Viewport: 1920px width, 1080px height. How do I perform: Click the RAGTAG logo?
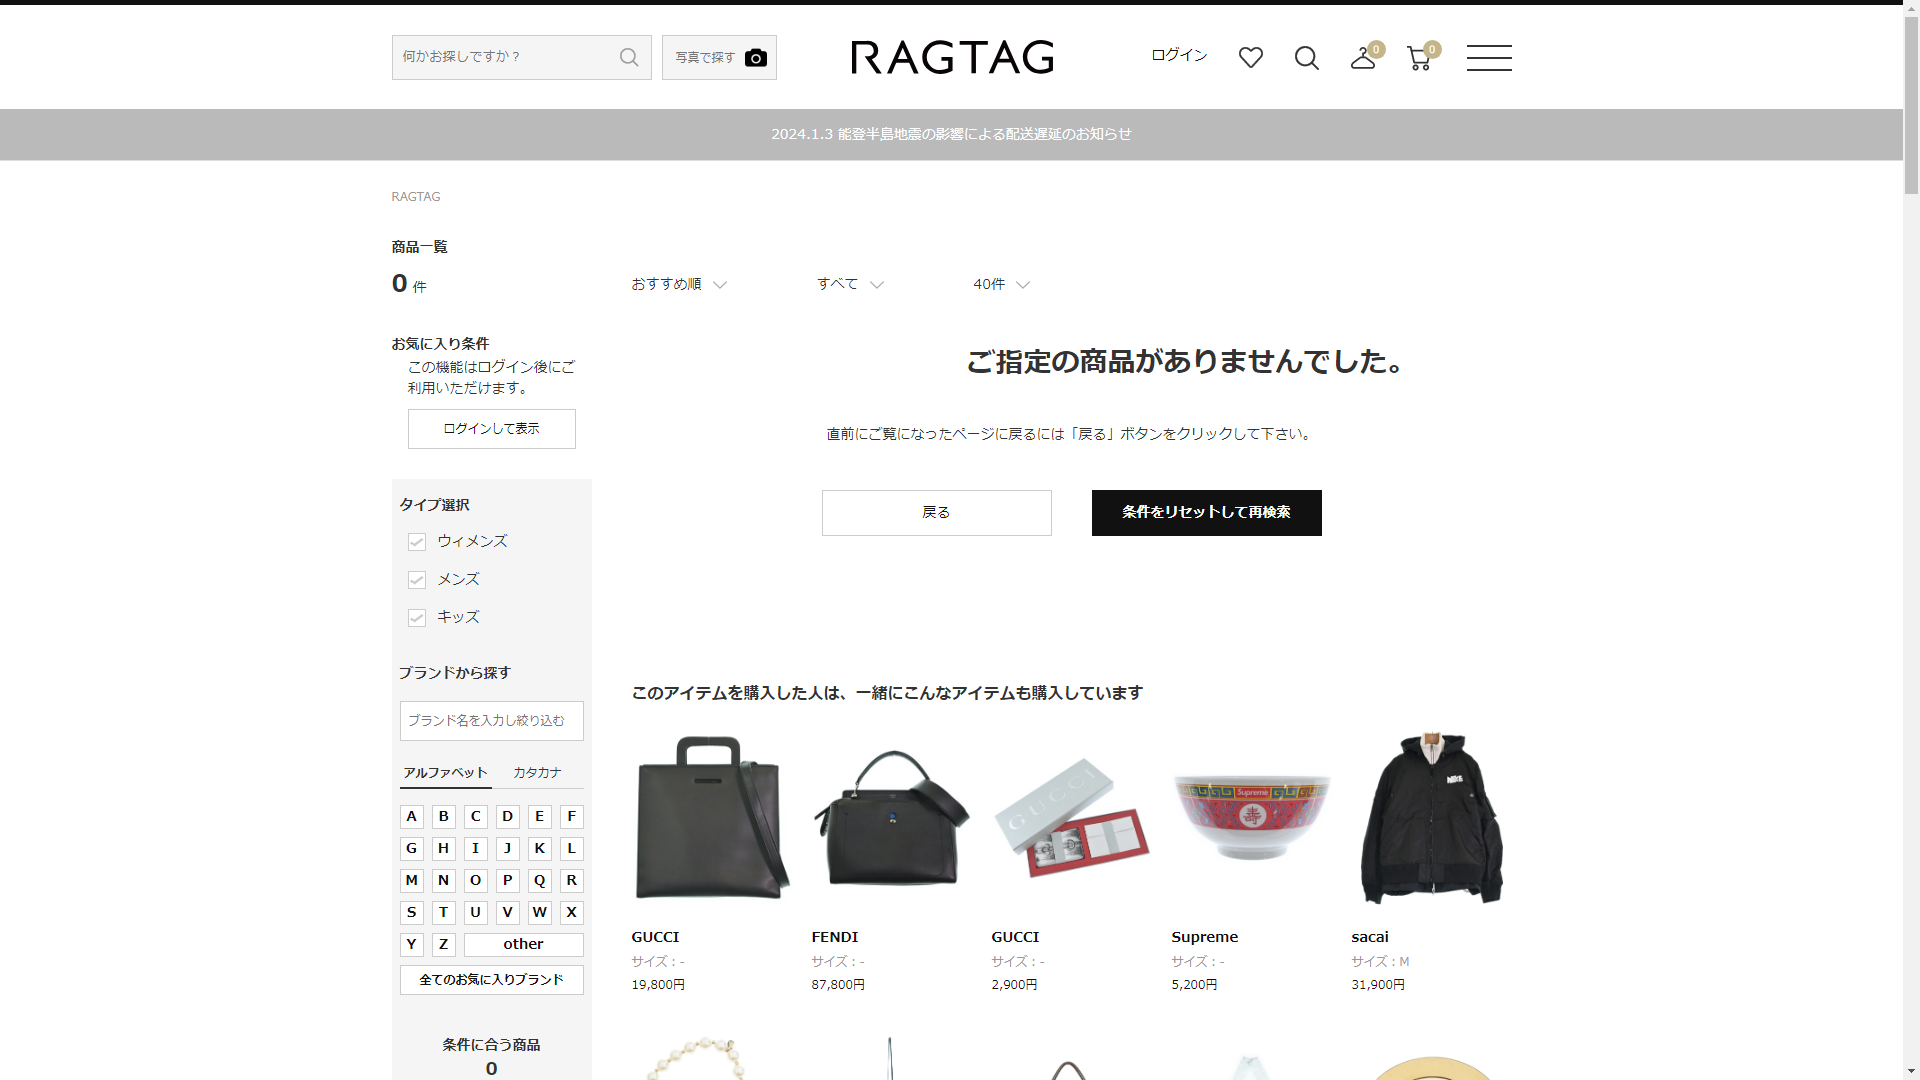tap(952, 57)
